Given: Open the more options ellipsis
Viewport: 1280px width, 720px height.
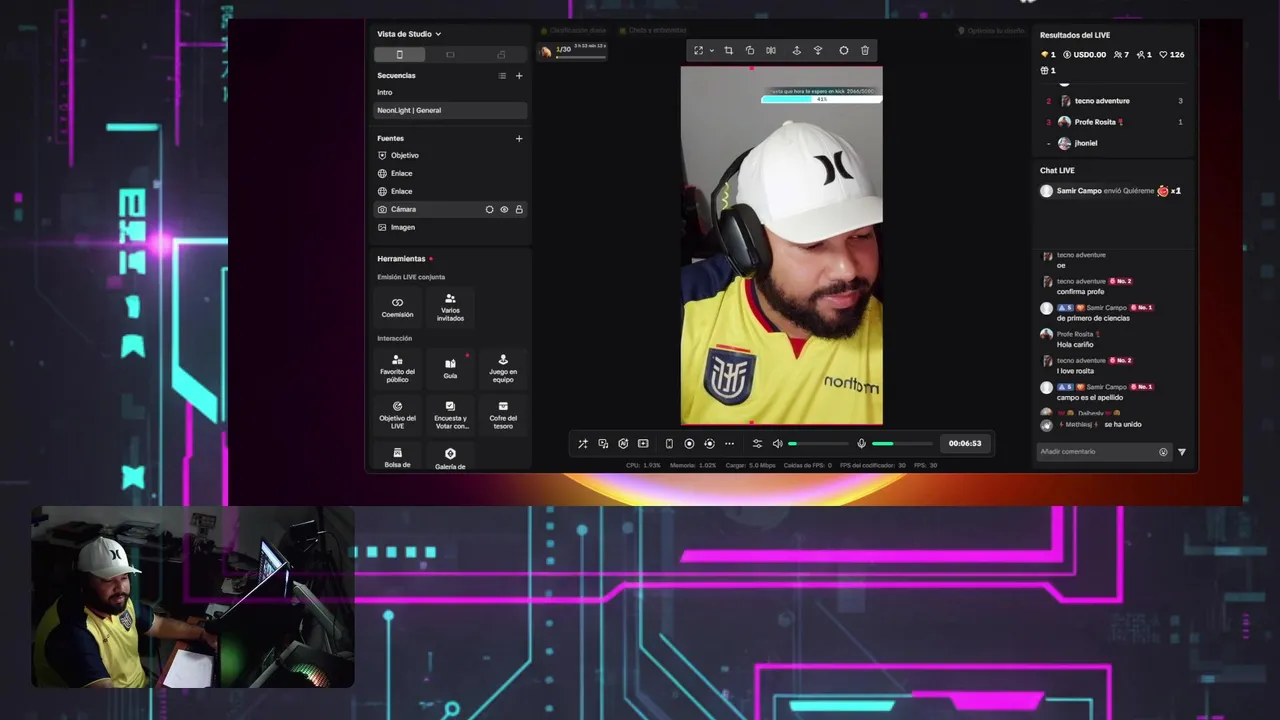Looking at the screenshot, I should [729, 444].
